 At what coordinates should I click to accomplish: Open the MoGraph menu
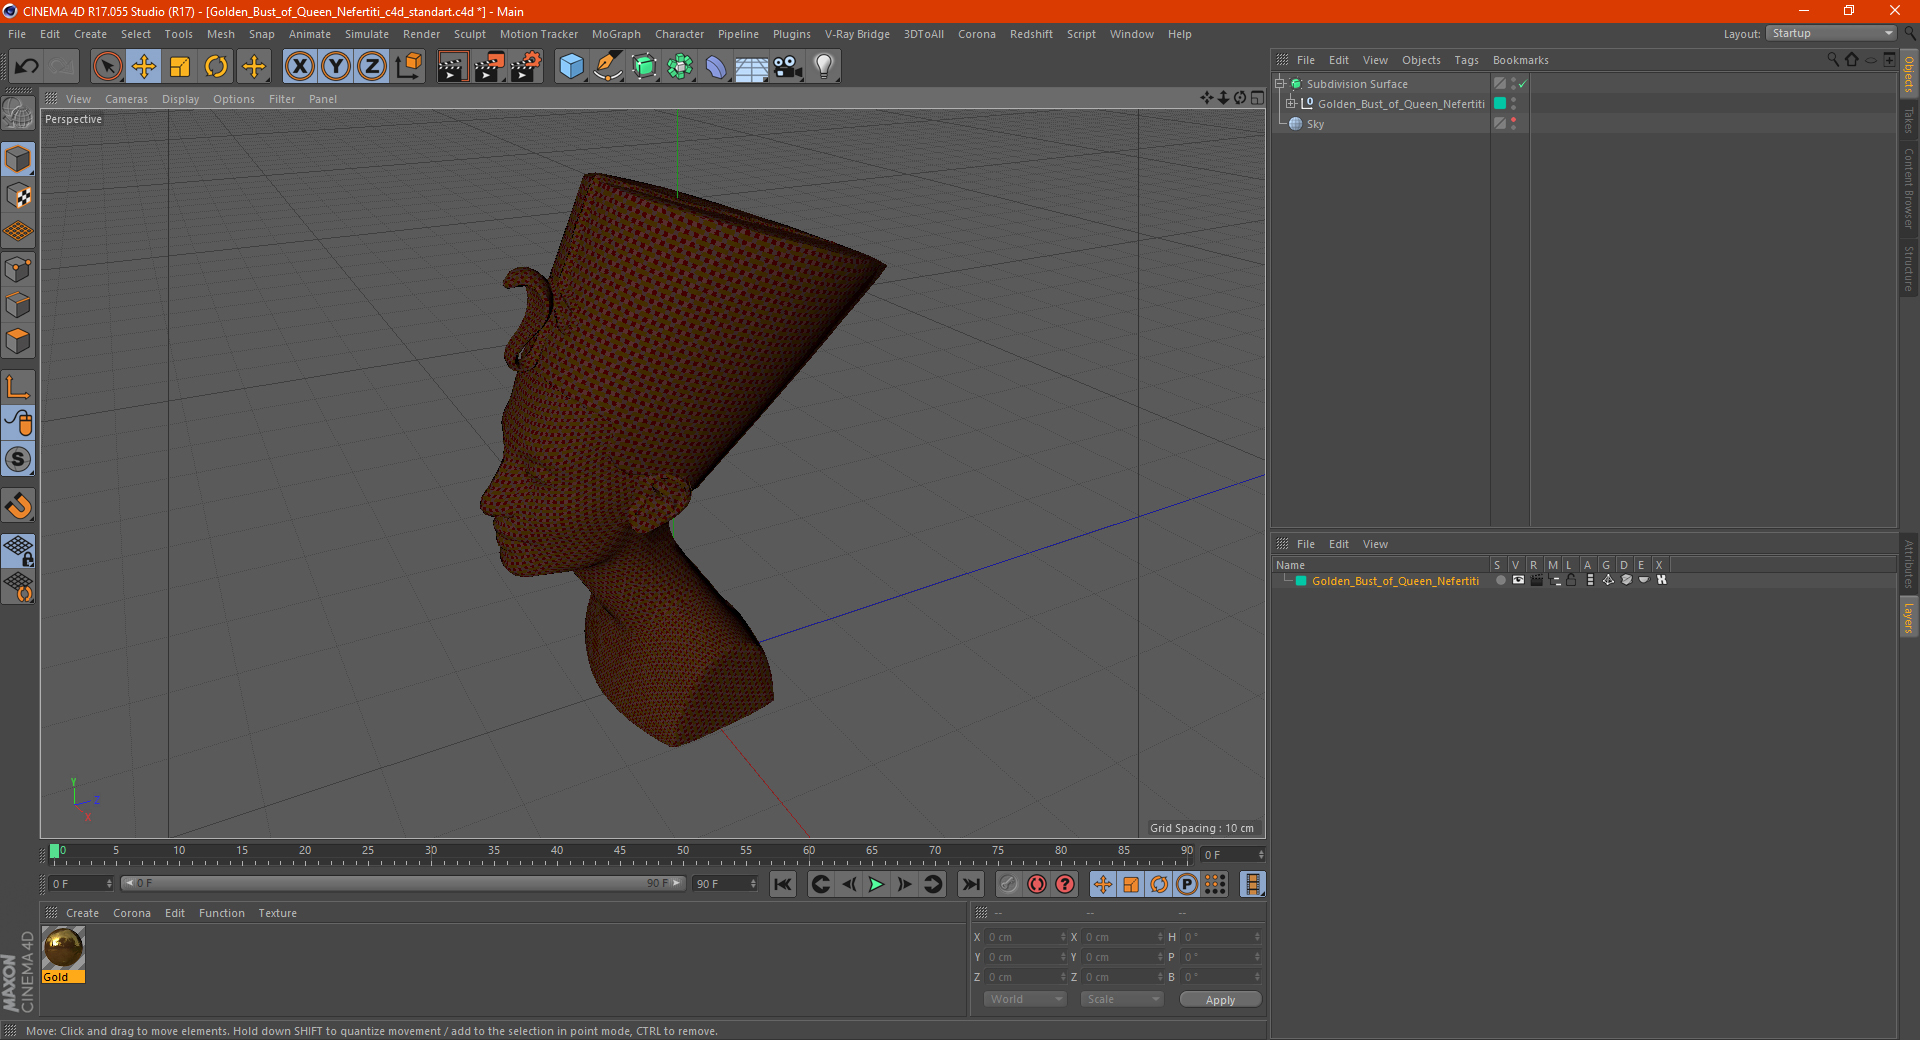616,34
